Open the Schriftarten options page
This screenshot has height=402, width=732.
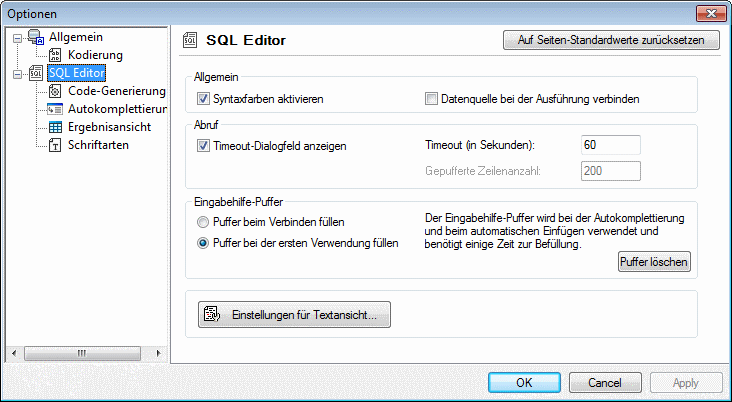pos(98,145)
